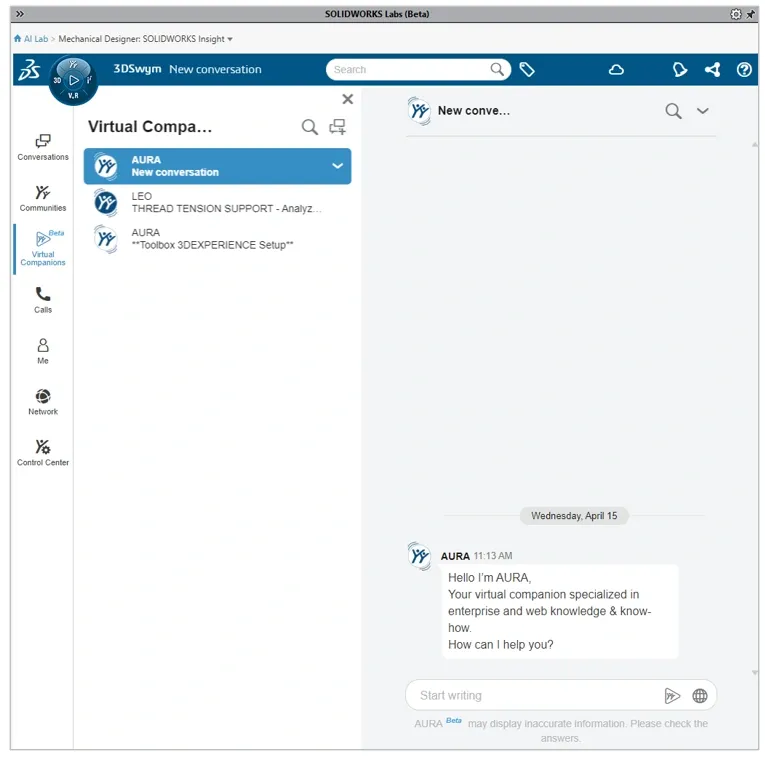Image resolution: width=765 pixels, height=757 pixels.
Task: Click the Wednesday, April 15 date label
Action: point(574,516)
